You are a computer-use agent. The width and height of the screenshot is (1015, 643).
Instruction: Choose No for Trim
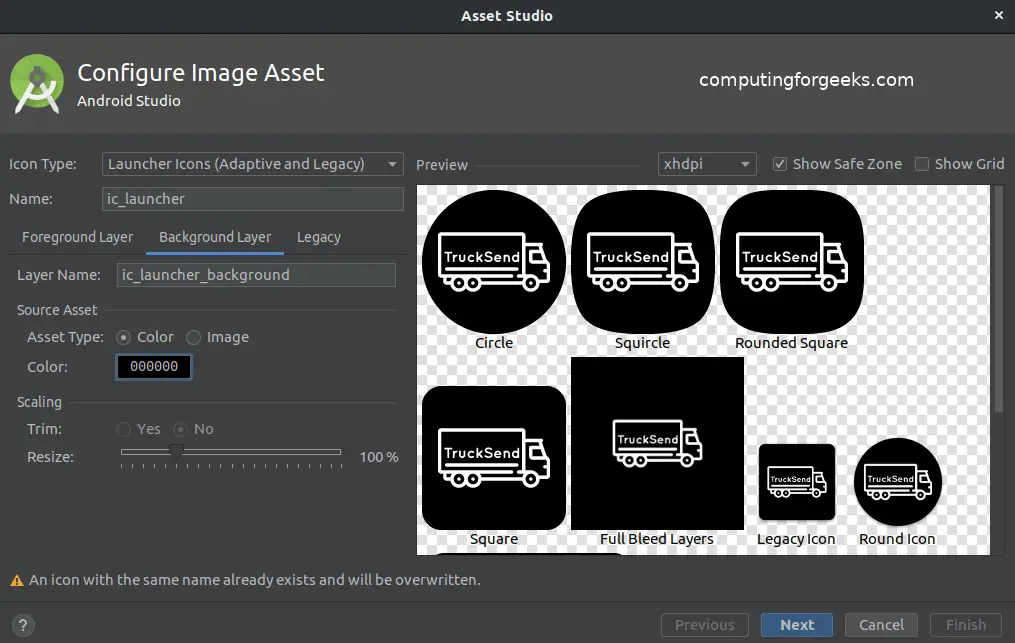point(180,429)
